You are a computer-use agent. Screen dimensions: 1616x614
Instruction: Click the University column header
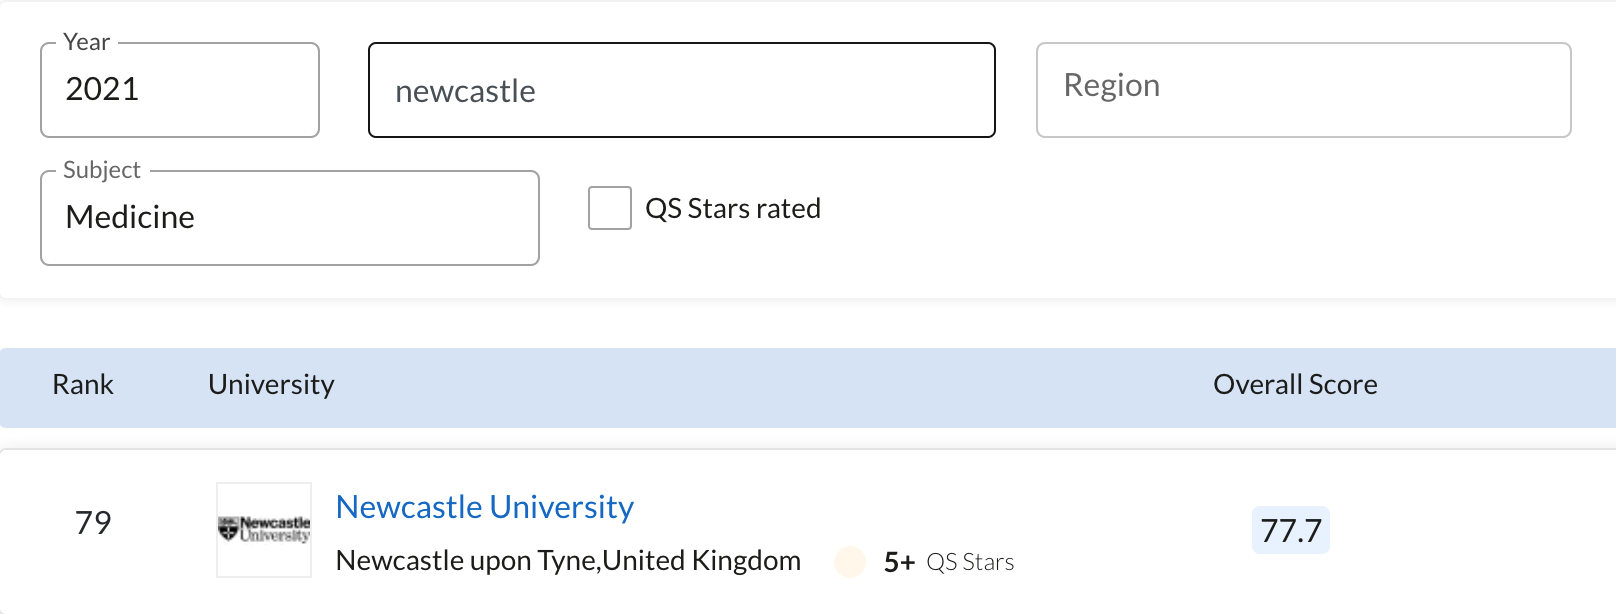pyautogui.click(x=271, y=385)
